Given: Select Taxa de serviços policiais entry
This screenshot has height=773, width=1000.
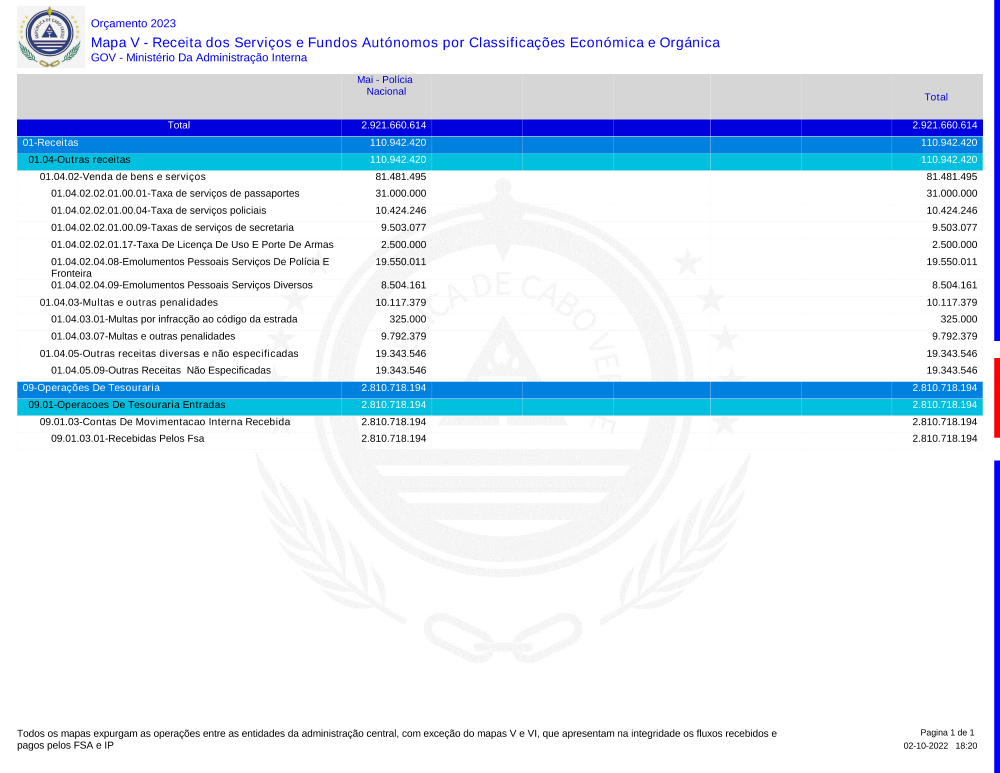Looking at the screenshot, I should point(158,211).
